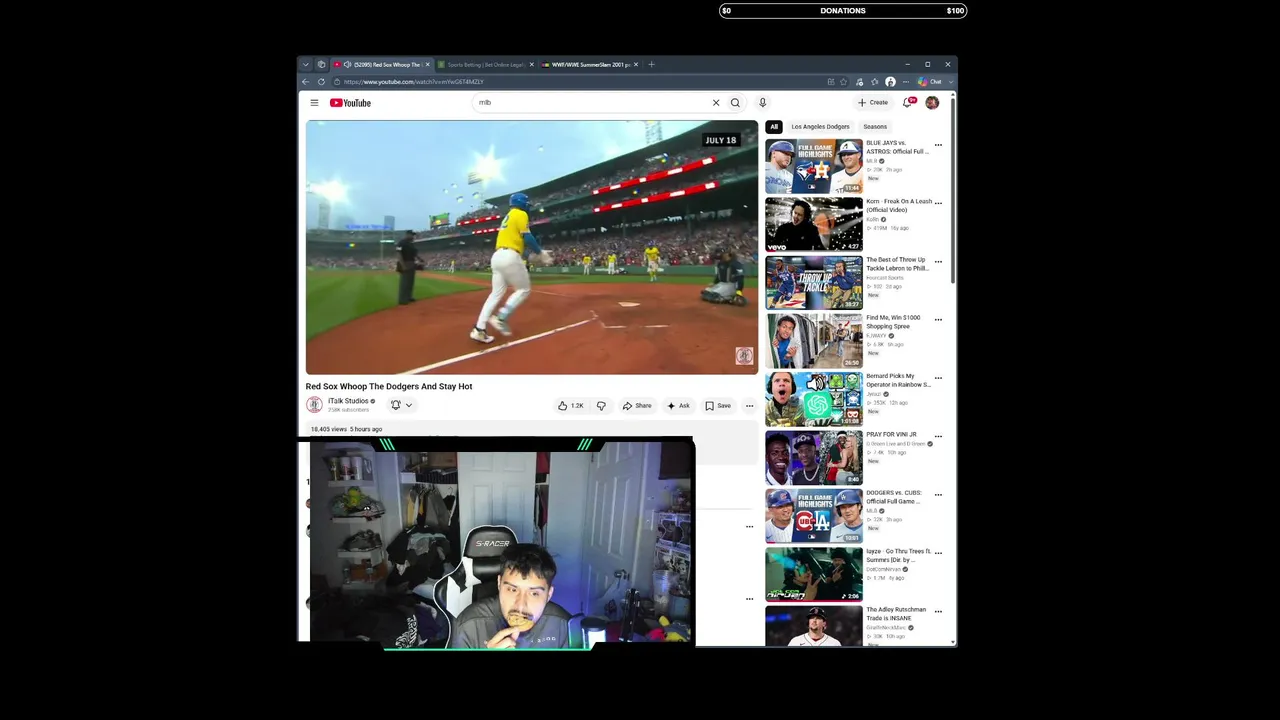Click the DONATIONS goal progress bar
The height and width of the screenshot is (720, 1280).
843,11
